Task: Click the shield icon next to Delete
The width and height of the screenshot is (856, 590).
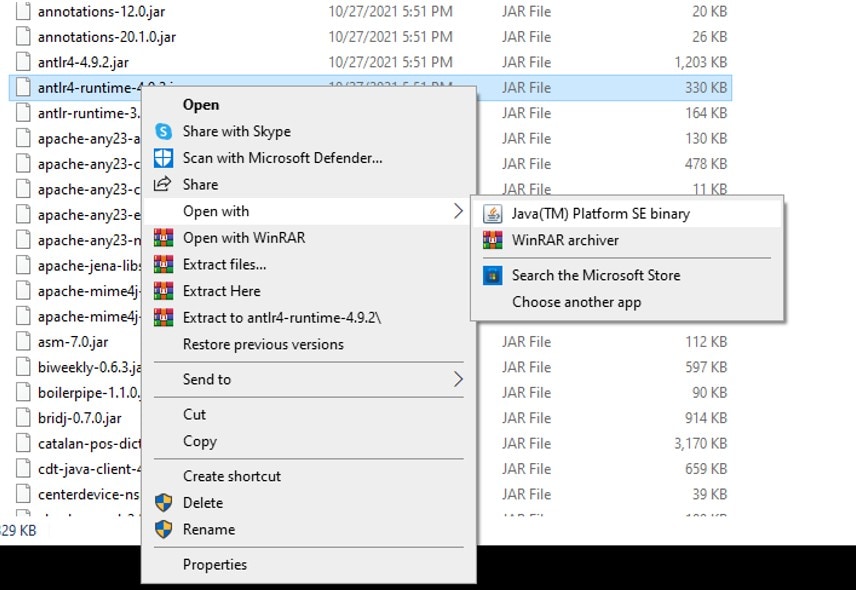Action: [163, 503]
